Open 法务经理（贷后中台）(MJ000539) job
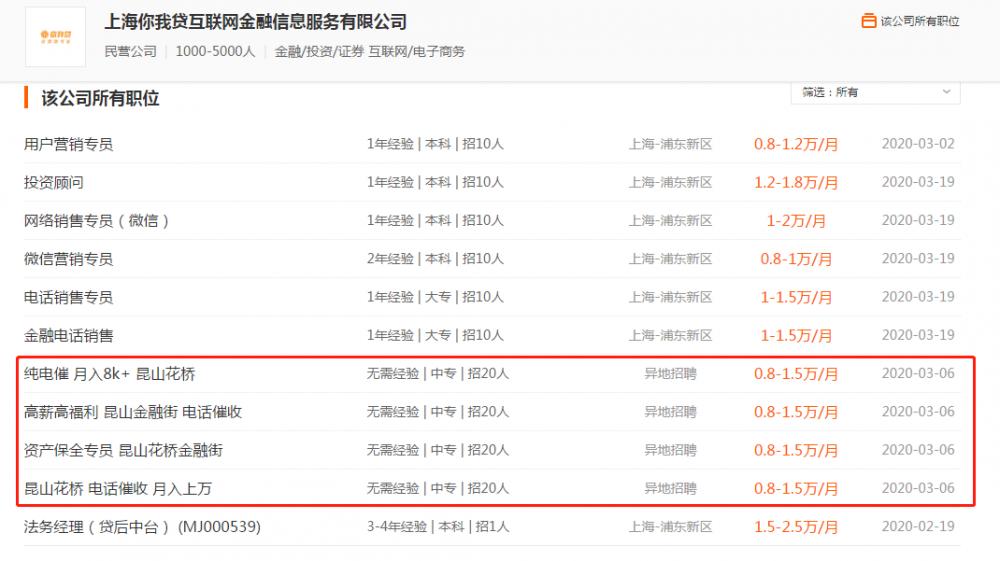Viewport: 1000px width, 561px height. (142, 527)
